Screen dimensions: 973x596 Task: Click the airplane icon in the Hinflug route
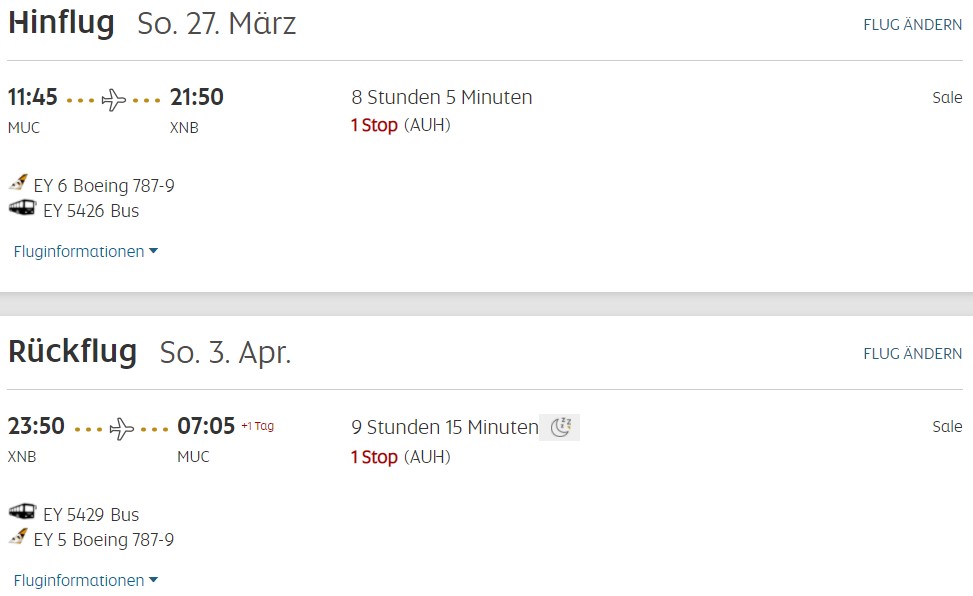114,100
